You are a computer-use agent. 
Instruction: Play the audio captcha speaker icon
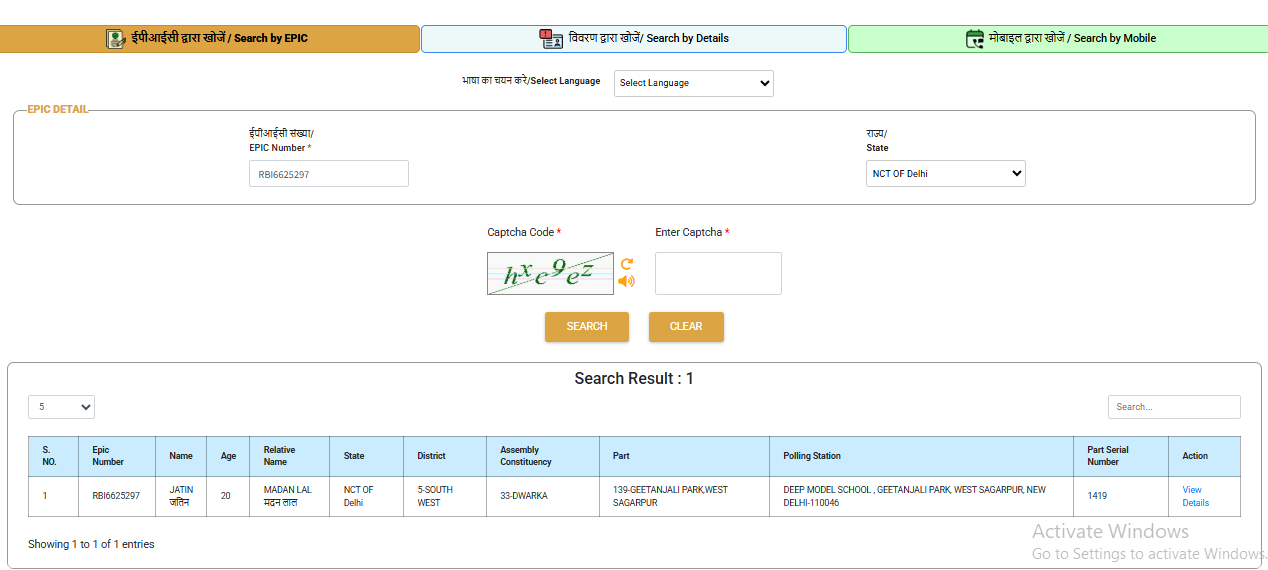point(626,281)
